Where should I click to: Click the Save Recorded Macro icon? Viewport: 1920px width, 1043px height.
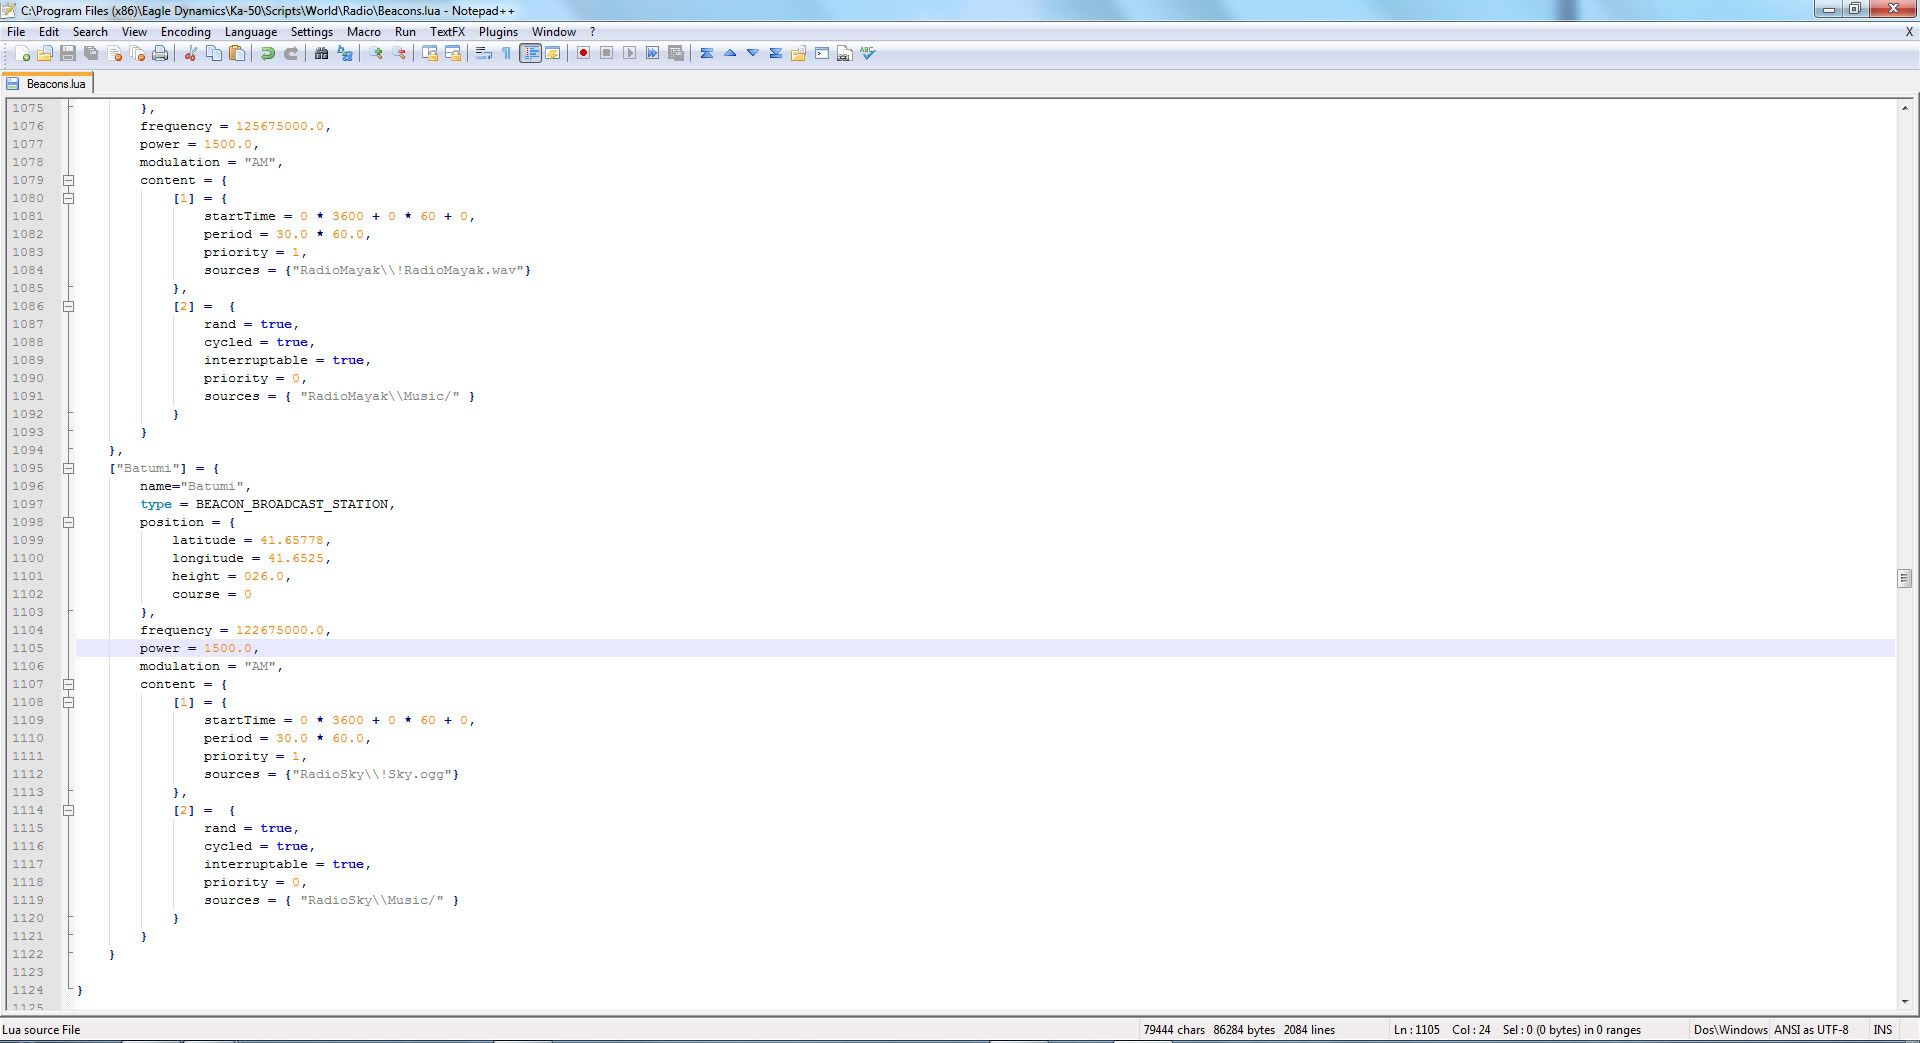point(676,54)
